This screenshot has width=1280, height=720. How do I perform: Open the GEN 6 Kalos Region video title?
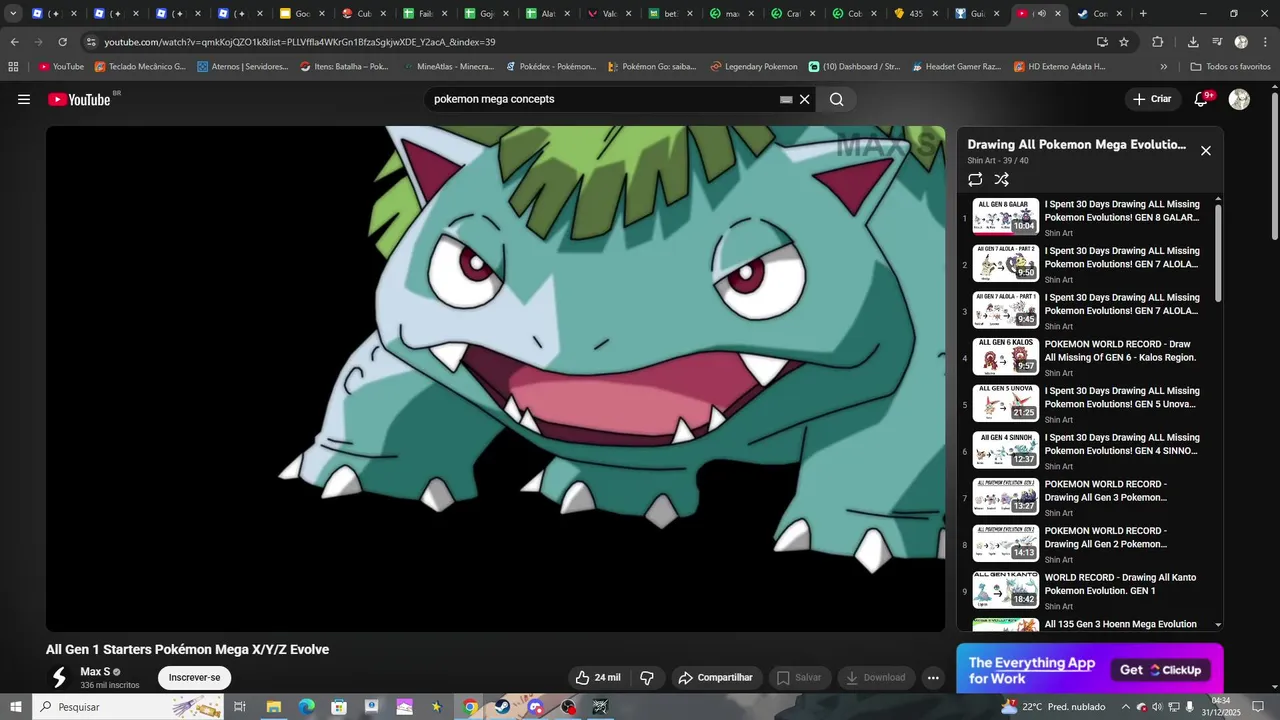[1121, 351]
